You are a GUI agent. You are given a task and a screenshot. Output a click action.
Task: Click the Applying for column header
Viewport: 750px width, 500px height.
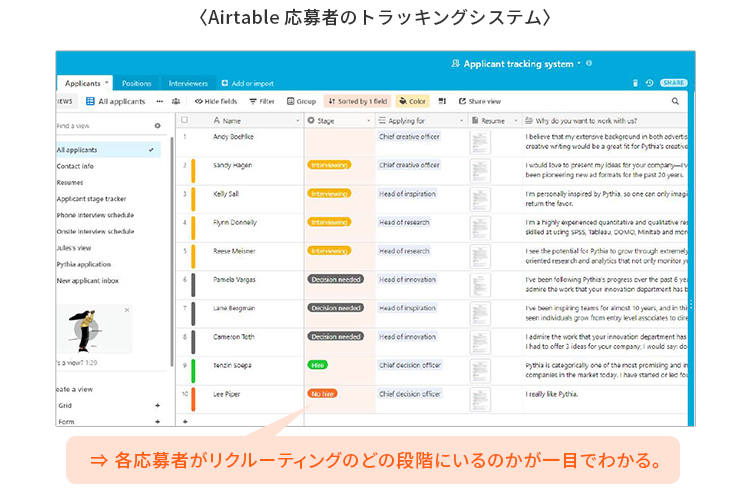point(421,121)
